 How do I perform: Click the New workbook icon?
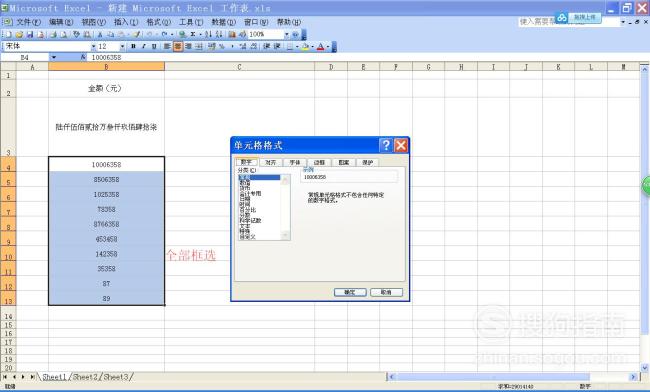[x=8, y=34]
